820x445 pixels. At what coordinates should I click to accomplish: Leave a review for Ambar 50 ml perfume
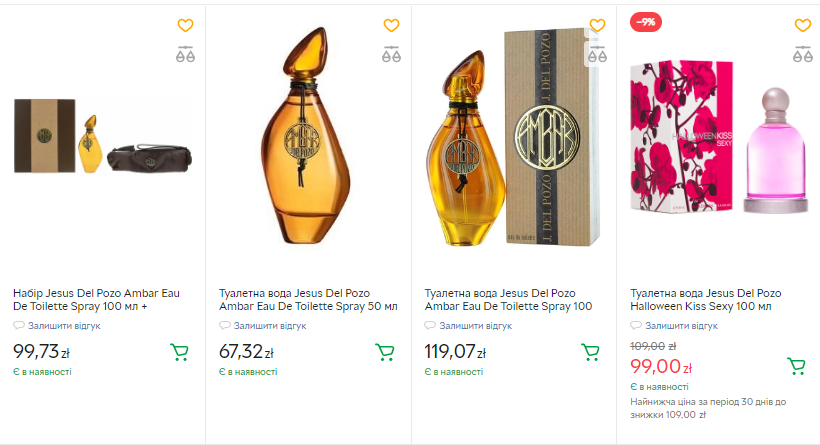point(270,326)
